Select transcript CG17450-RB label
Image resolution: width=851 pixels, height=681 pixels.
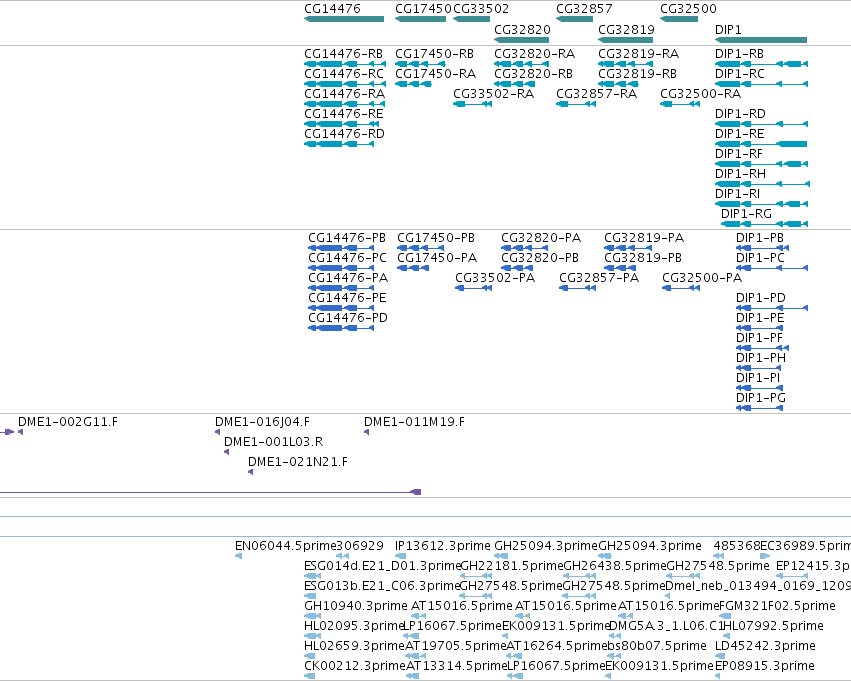pos(434,54)
